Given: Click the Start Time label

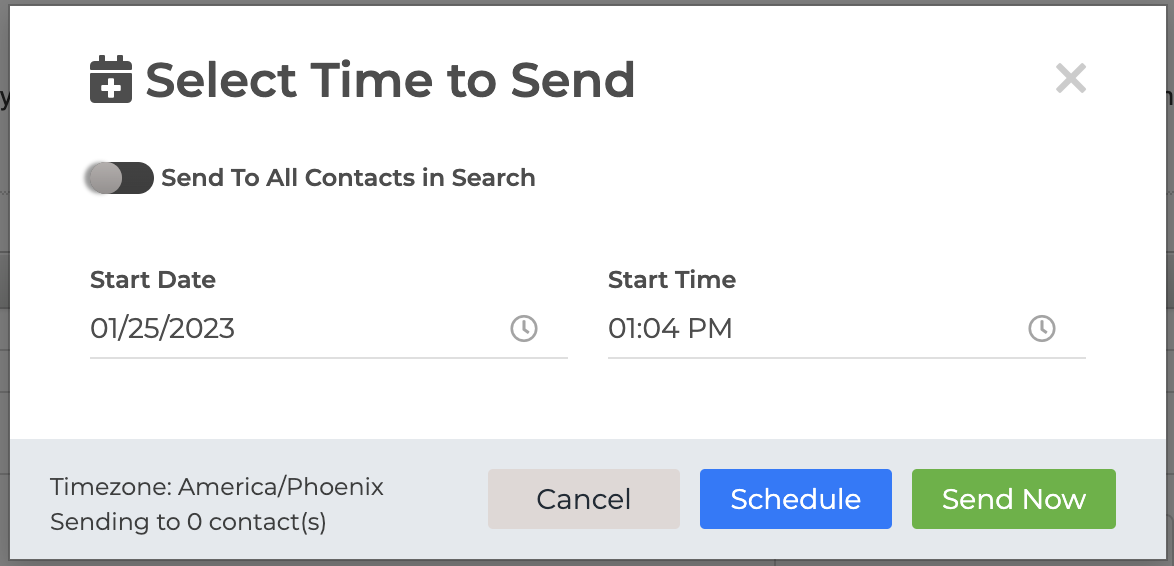Looking at the screenshot, I should pos(672,280).
